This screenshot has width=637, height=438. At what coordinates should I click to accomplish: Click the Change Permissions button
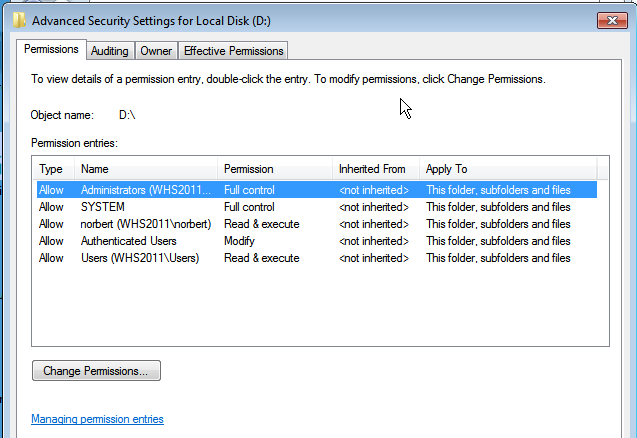point(96,371)
